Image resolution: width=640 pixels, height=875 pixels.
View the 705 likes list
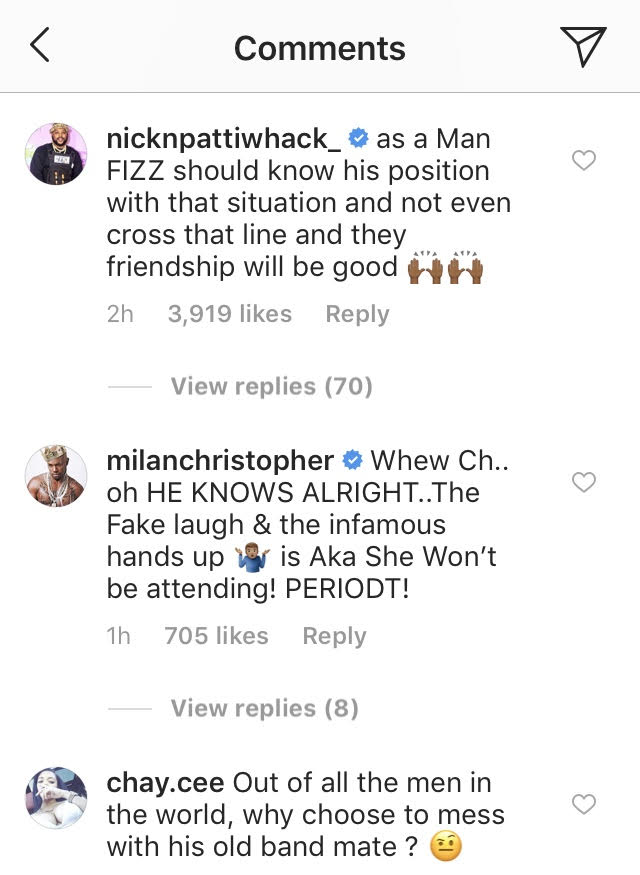tap(216, 636)
